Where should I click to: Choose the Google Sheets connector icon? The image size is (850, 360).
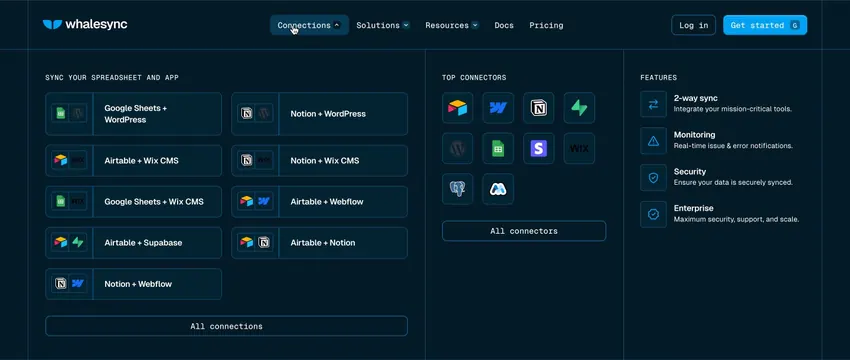pyautogui.click(x=498, y=149)
